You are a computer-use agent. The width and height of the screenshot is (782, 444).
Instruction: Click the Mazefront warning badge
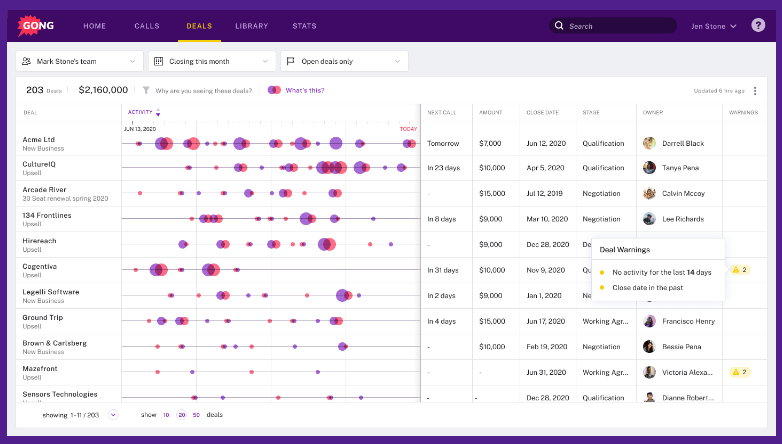(740, 372)
